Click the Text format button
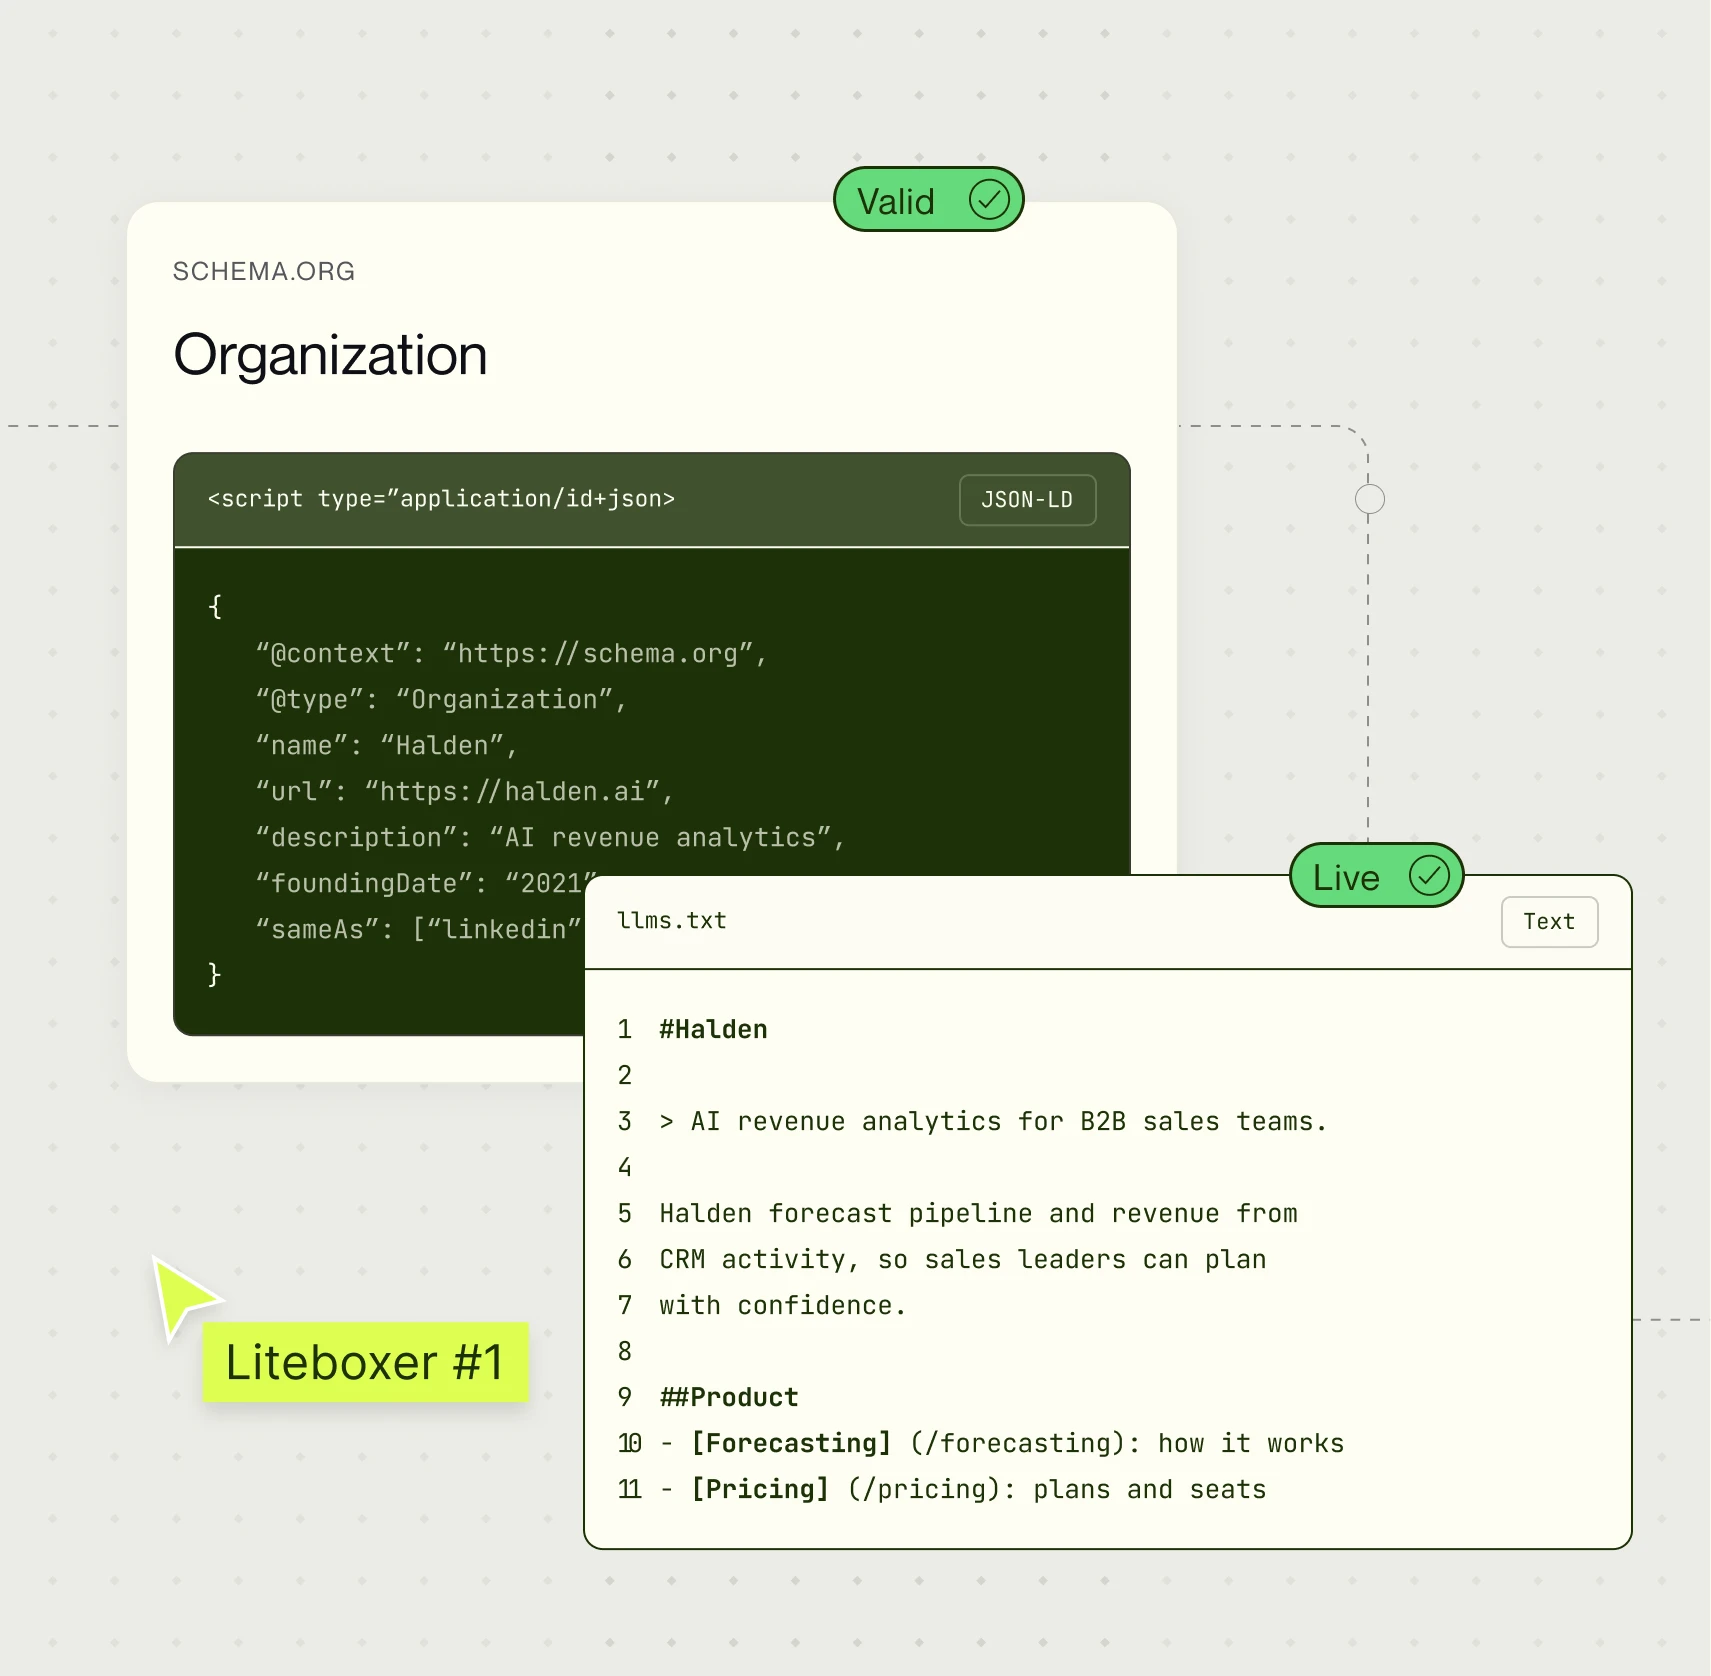This screenshot has width=1711, height=1676. [1549, 922]
